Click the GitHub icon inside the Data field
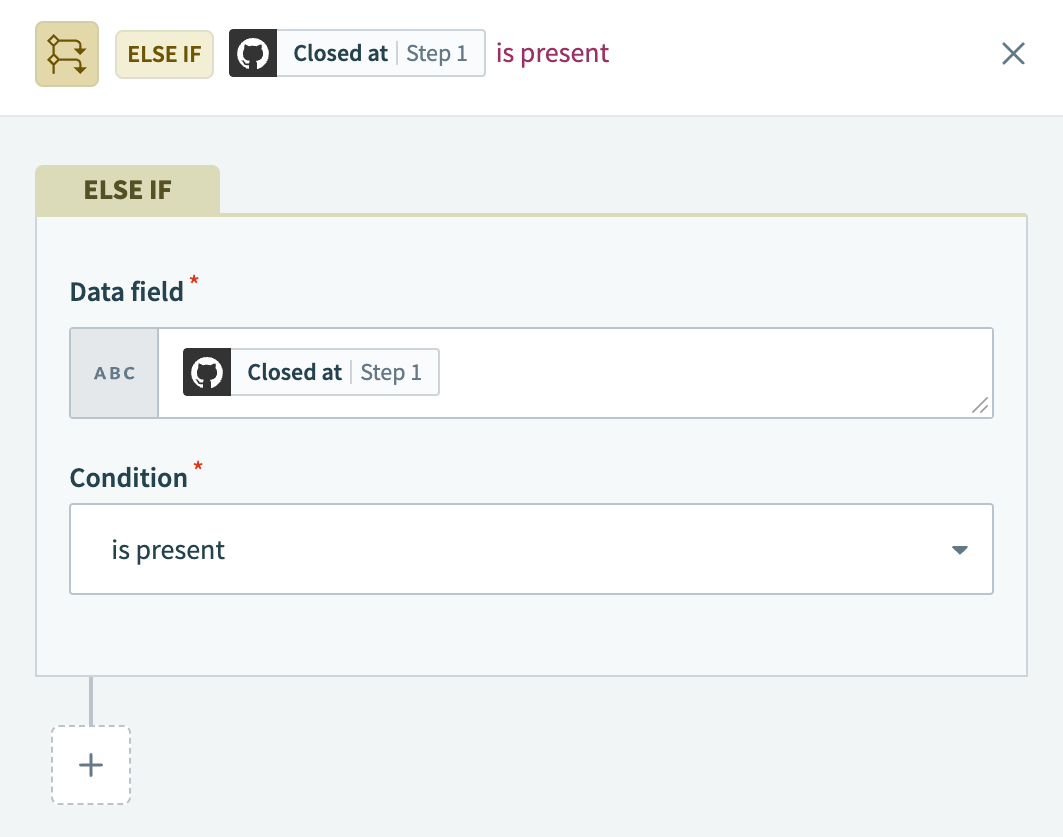Viewport: 1063px width, 837px height. coord(206,371)
